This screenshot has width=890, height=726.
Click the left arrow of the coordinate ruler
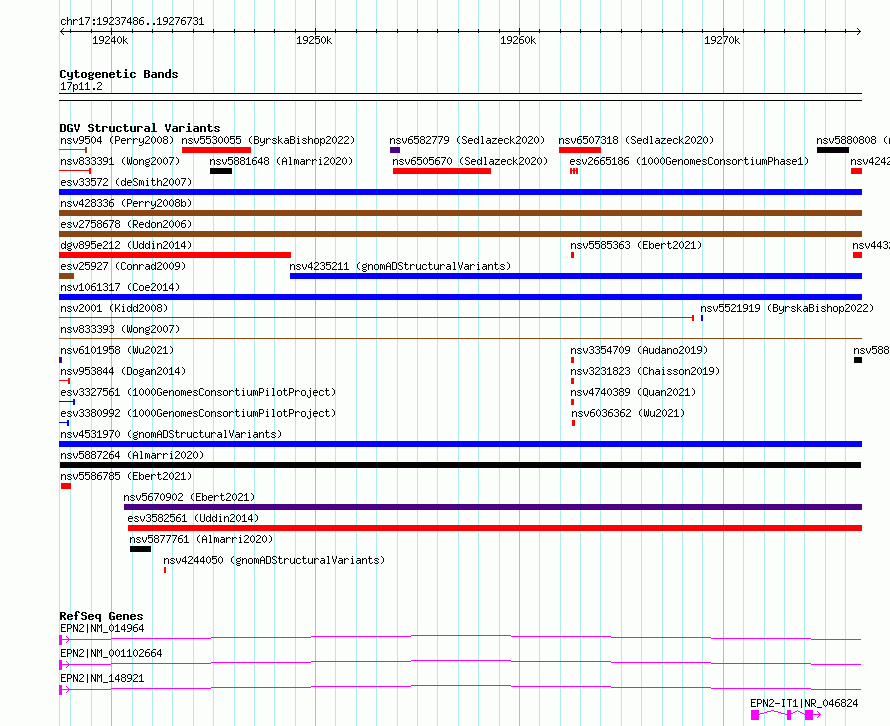(x=62, y=31)
